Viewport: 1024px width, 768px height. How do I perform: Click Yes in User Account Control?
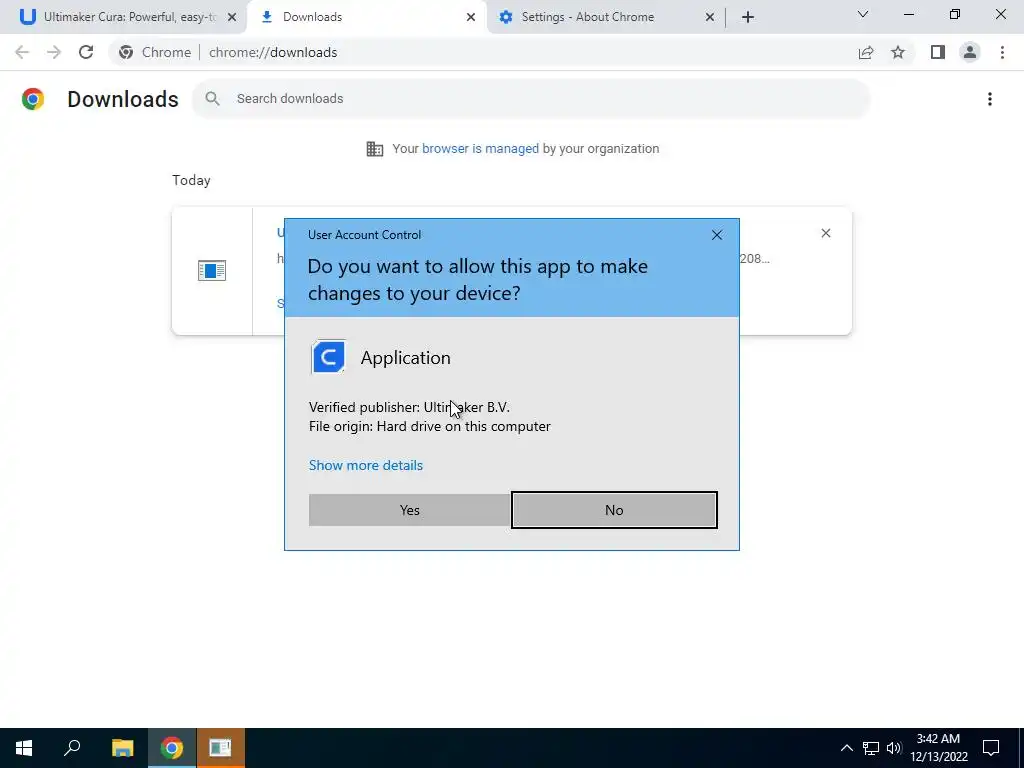point(409,510)
